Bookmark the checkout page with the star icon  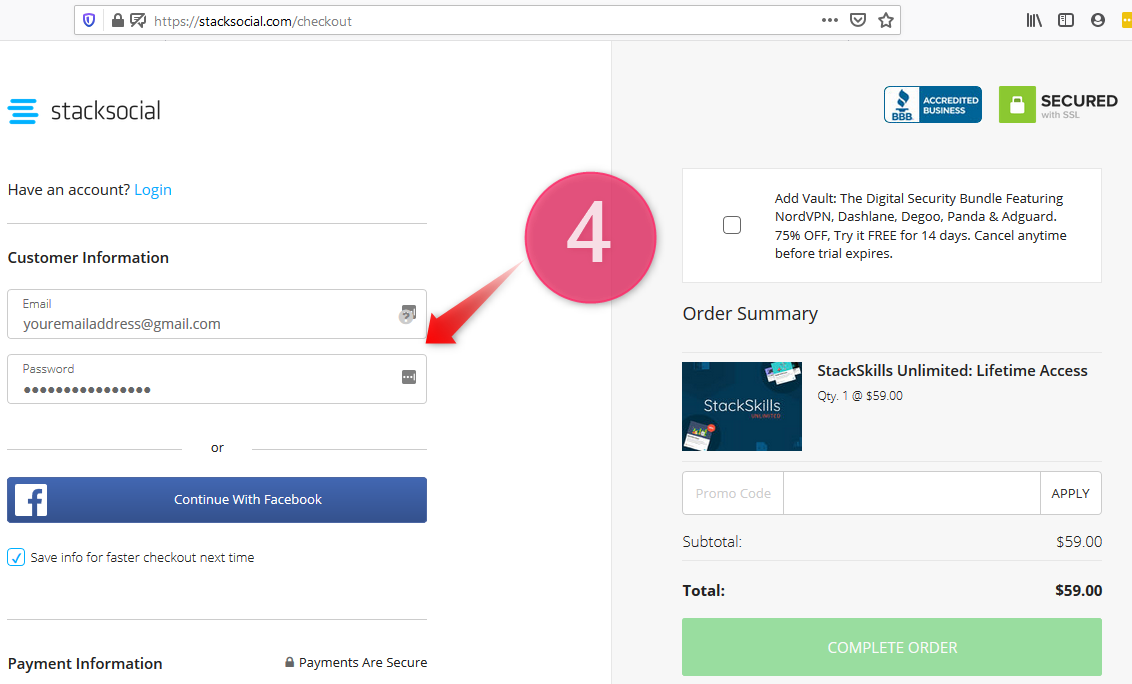coord(885,19)
